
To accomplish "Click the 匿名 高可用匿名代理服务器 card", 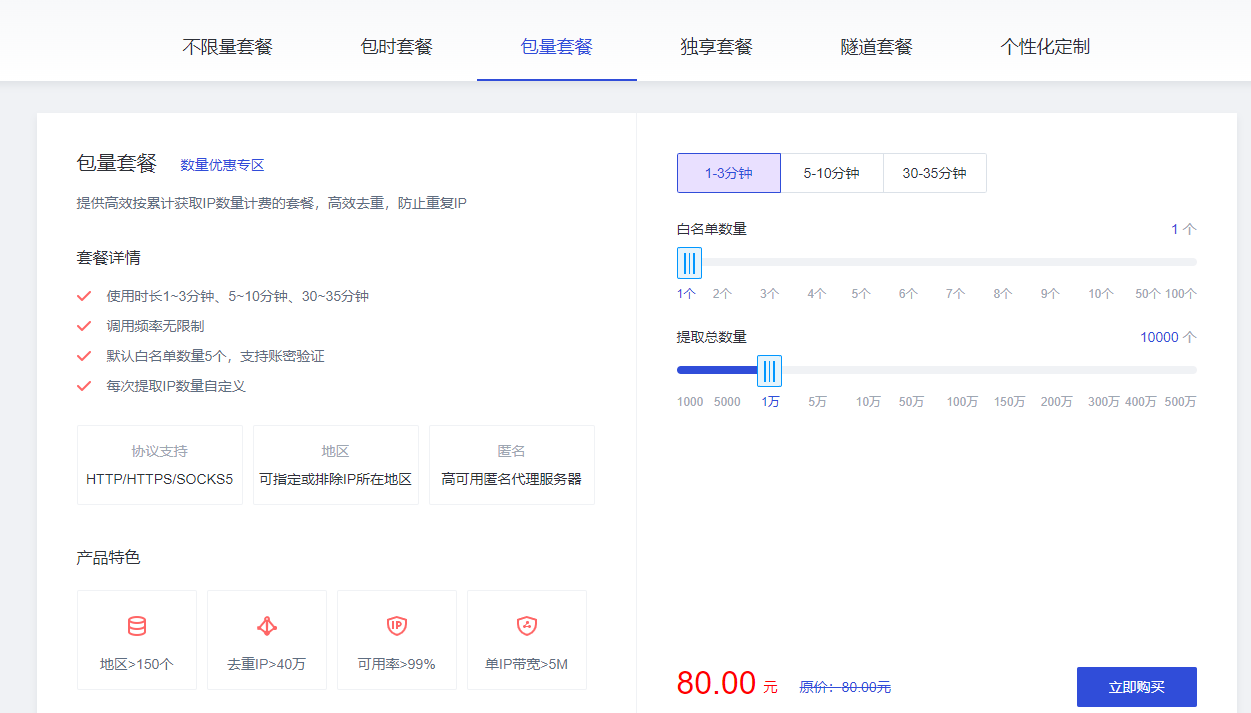I will coord(512,465).
